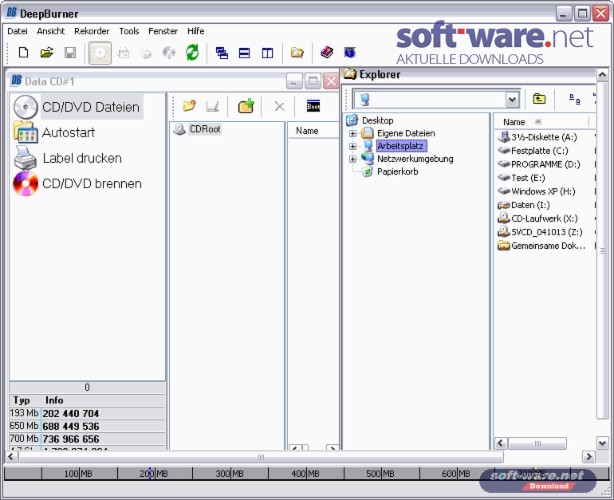Select the 700 Mb disc size row

coord(87,439)
